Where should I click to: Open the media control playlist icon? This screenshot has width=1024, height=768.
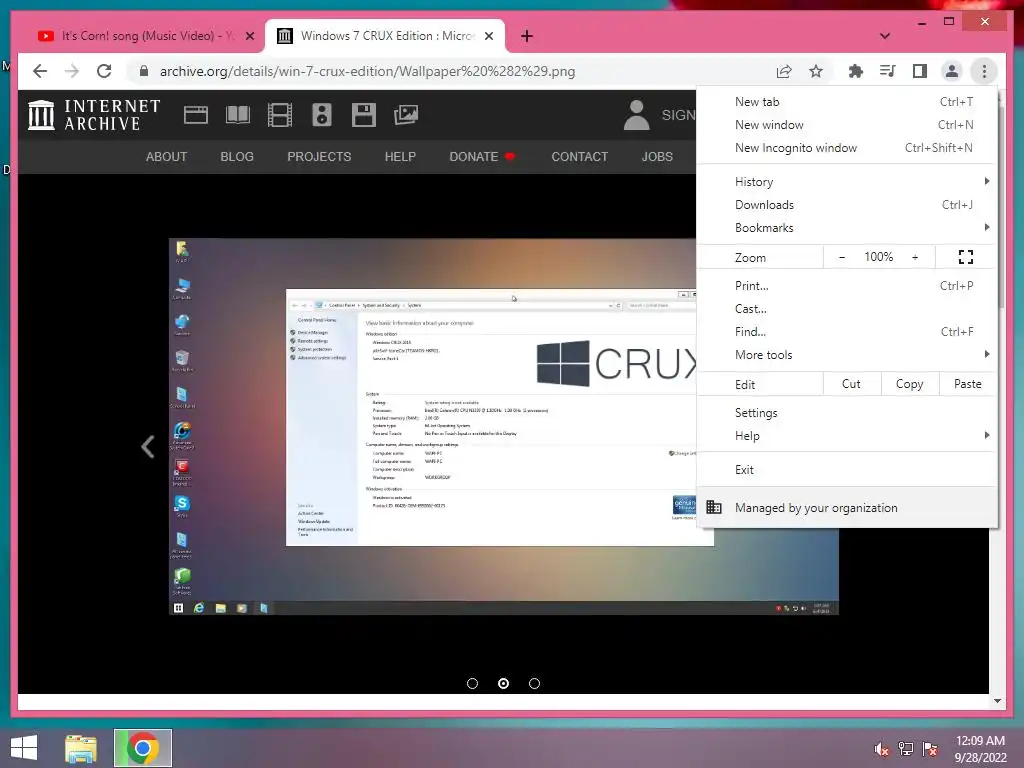888,71
